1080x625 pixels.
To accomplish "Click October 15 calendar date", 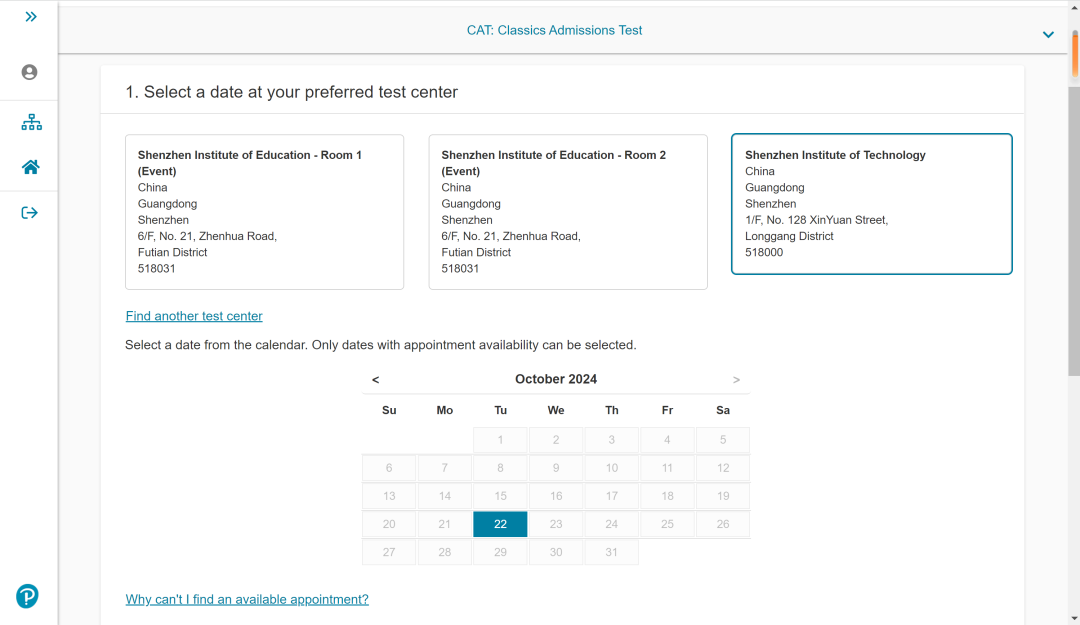I will point(500,496).
